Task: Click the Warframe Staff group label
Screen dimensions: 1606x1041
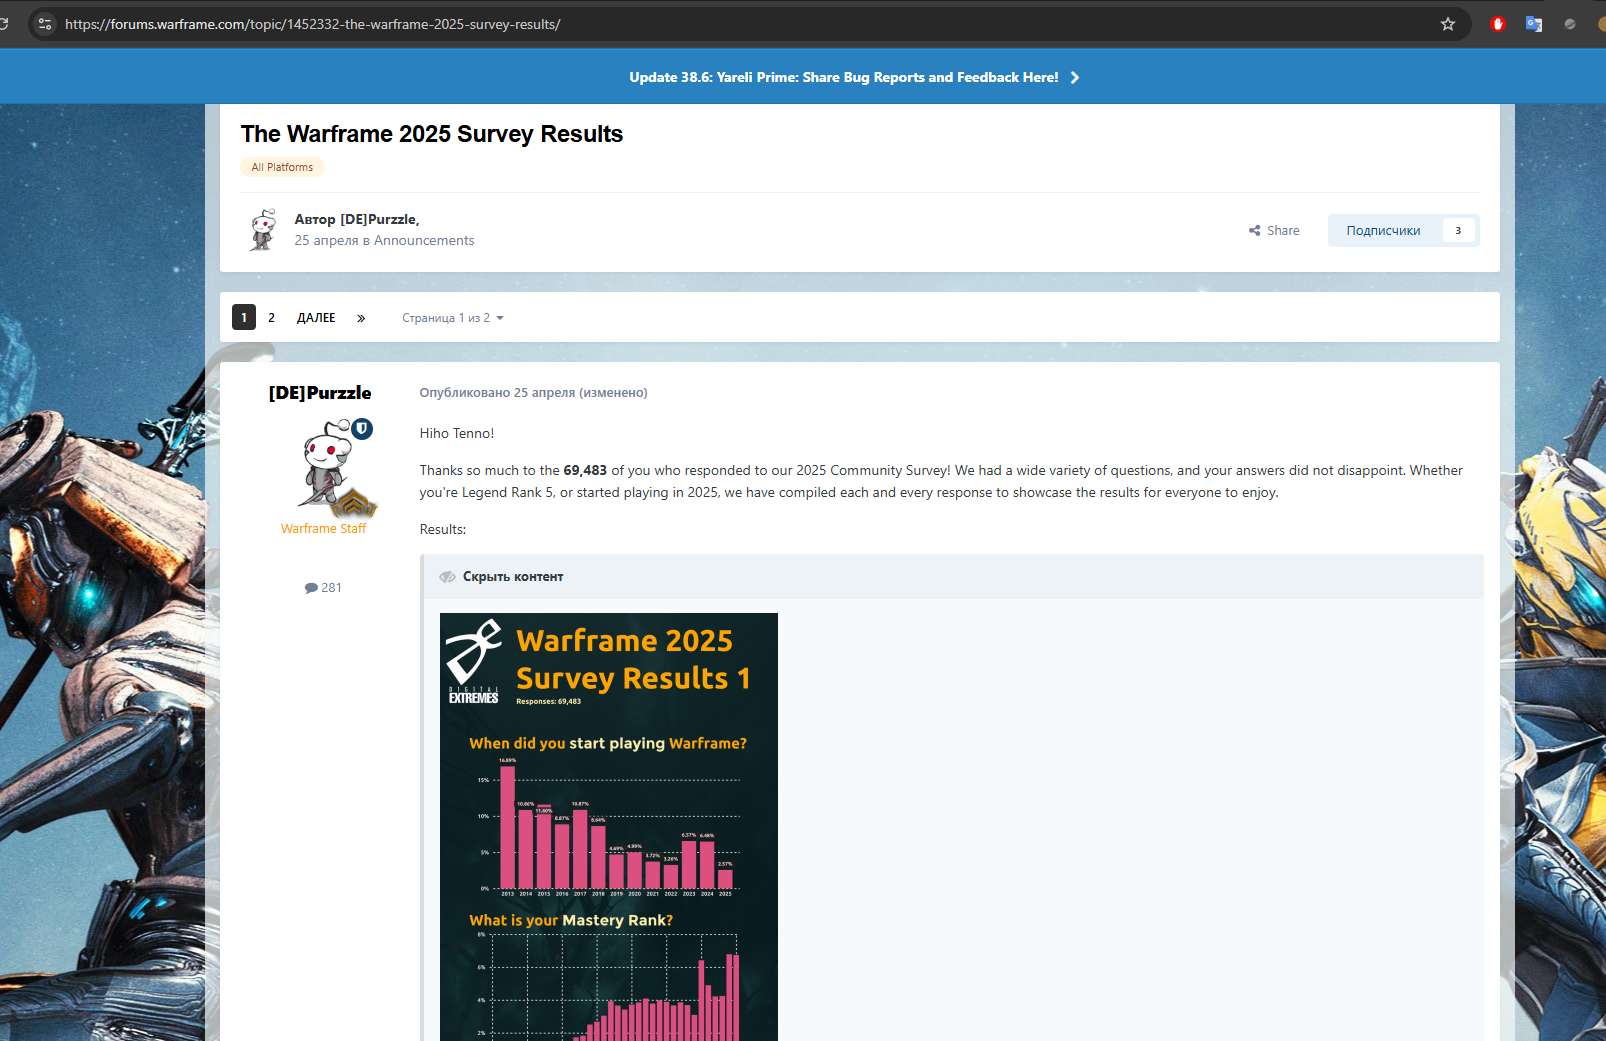Action: 323,528
